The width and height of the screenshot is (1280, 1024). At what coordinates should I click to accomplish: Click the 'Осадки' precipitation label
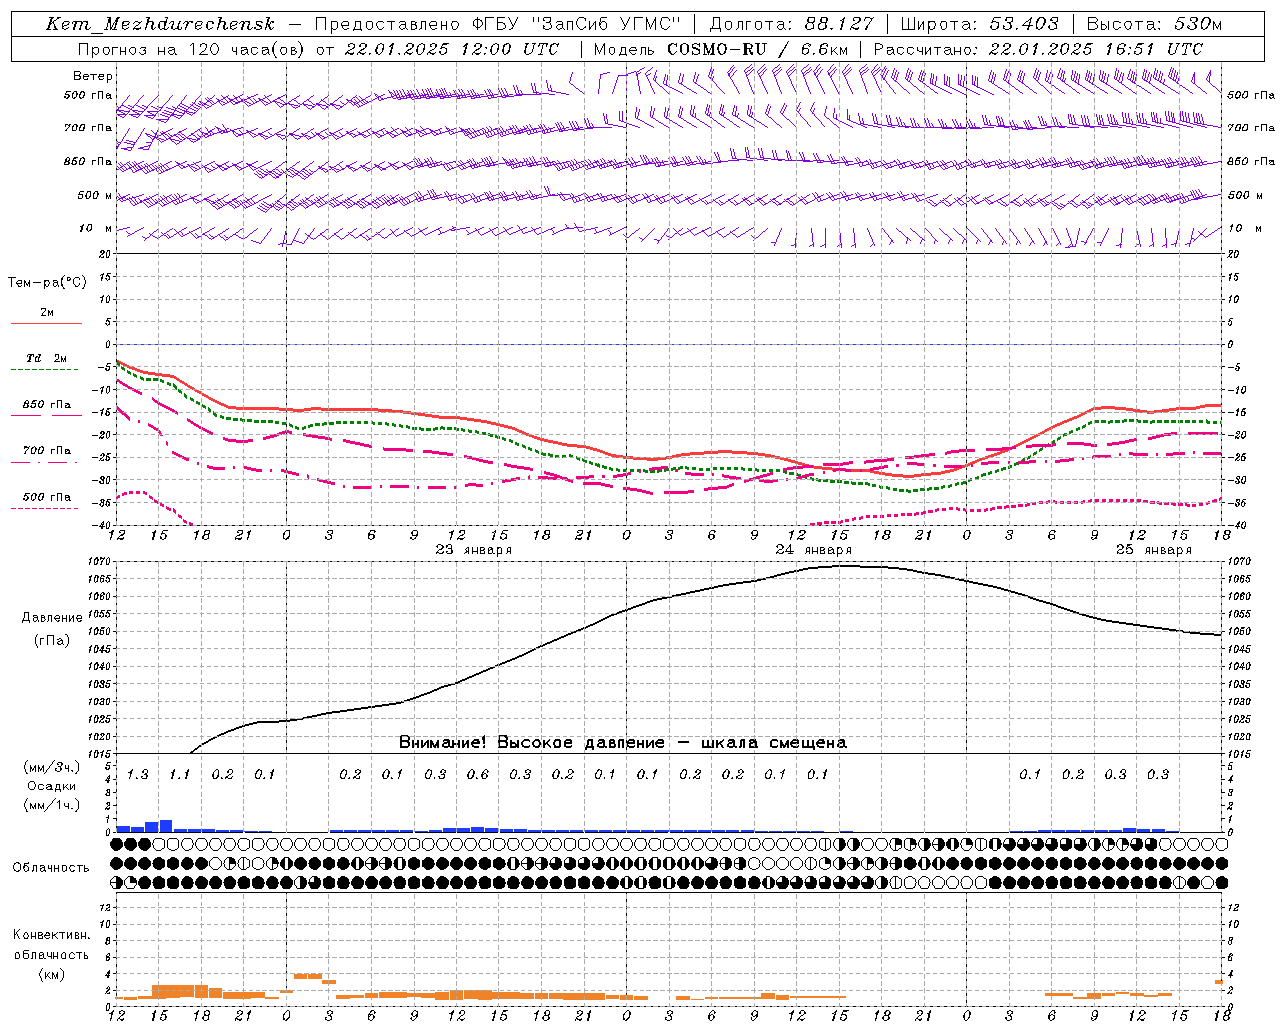tap(51, 786)
